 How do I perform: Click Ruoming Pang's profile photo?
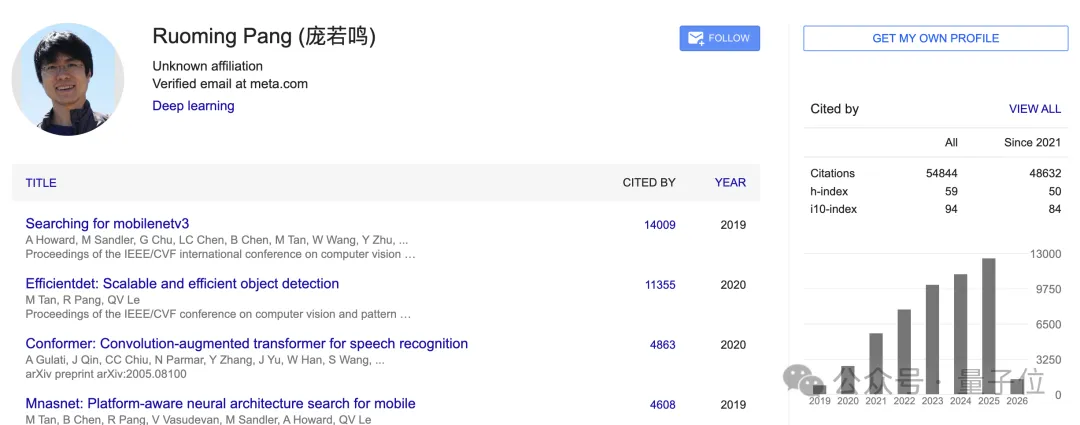pyautogui.click(x=68, y=79)
